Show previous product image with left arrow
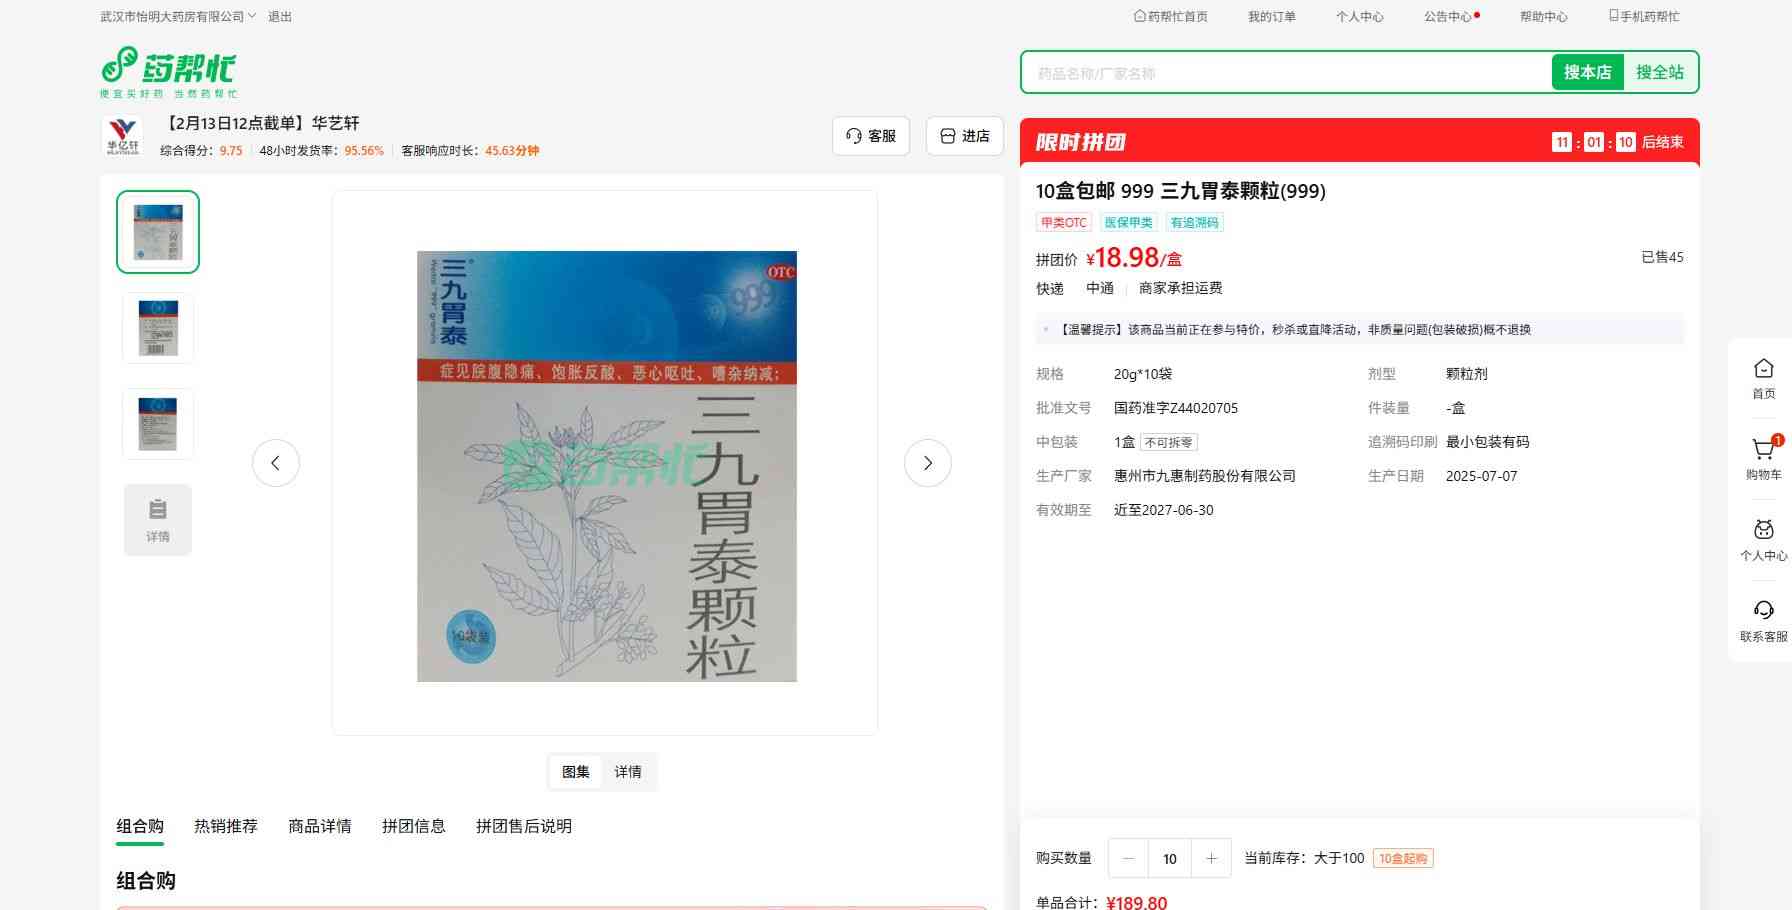Image resolution: width=1792 pixels, height=910 pixels. pos(276,463)
